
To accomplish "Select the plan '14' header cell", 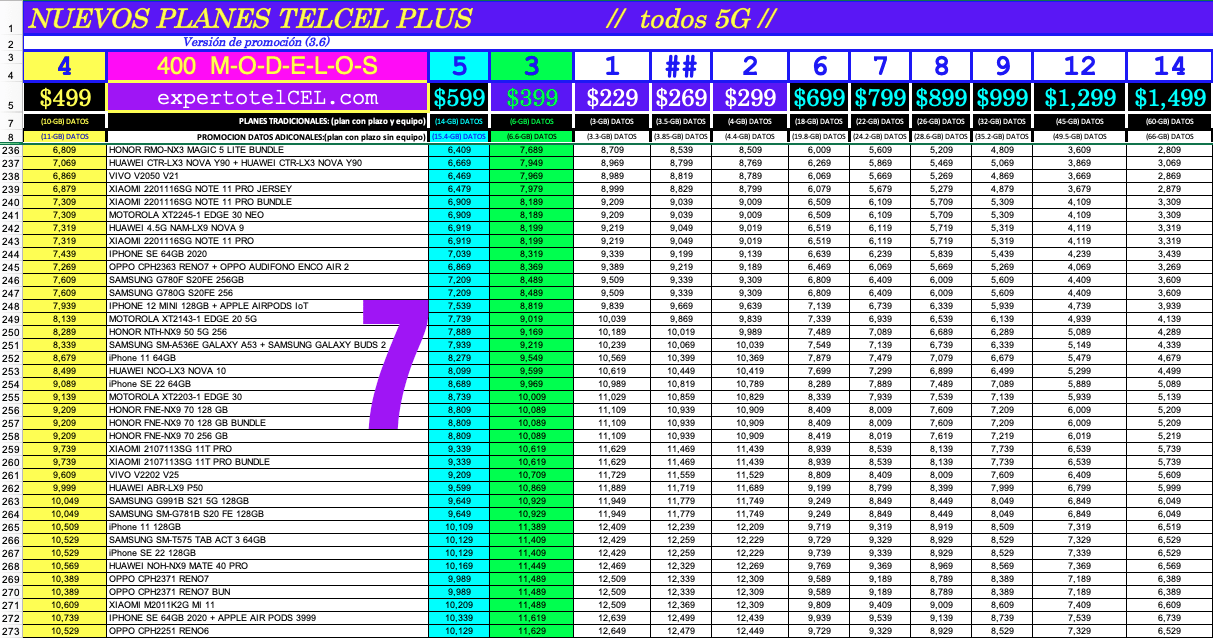I will click(1169, 66).
